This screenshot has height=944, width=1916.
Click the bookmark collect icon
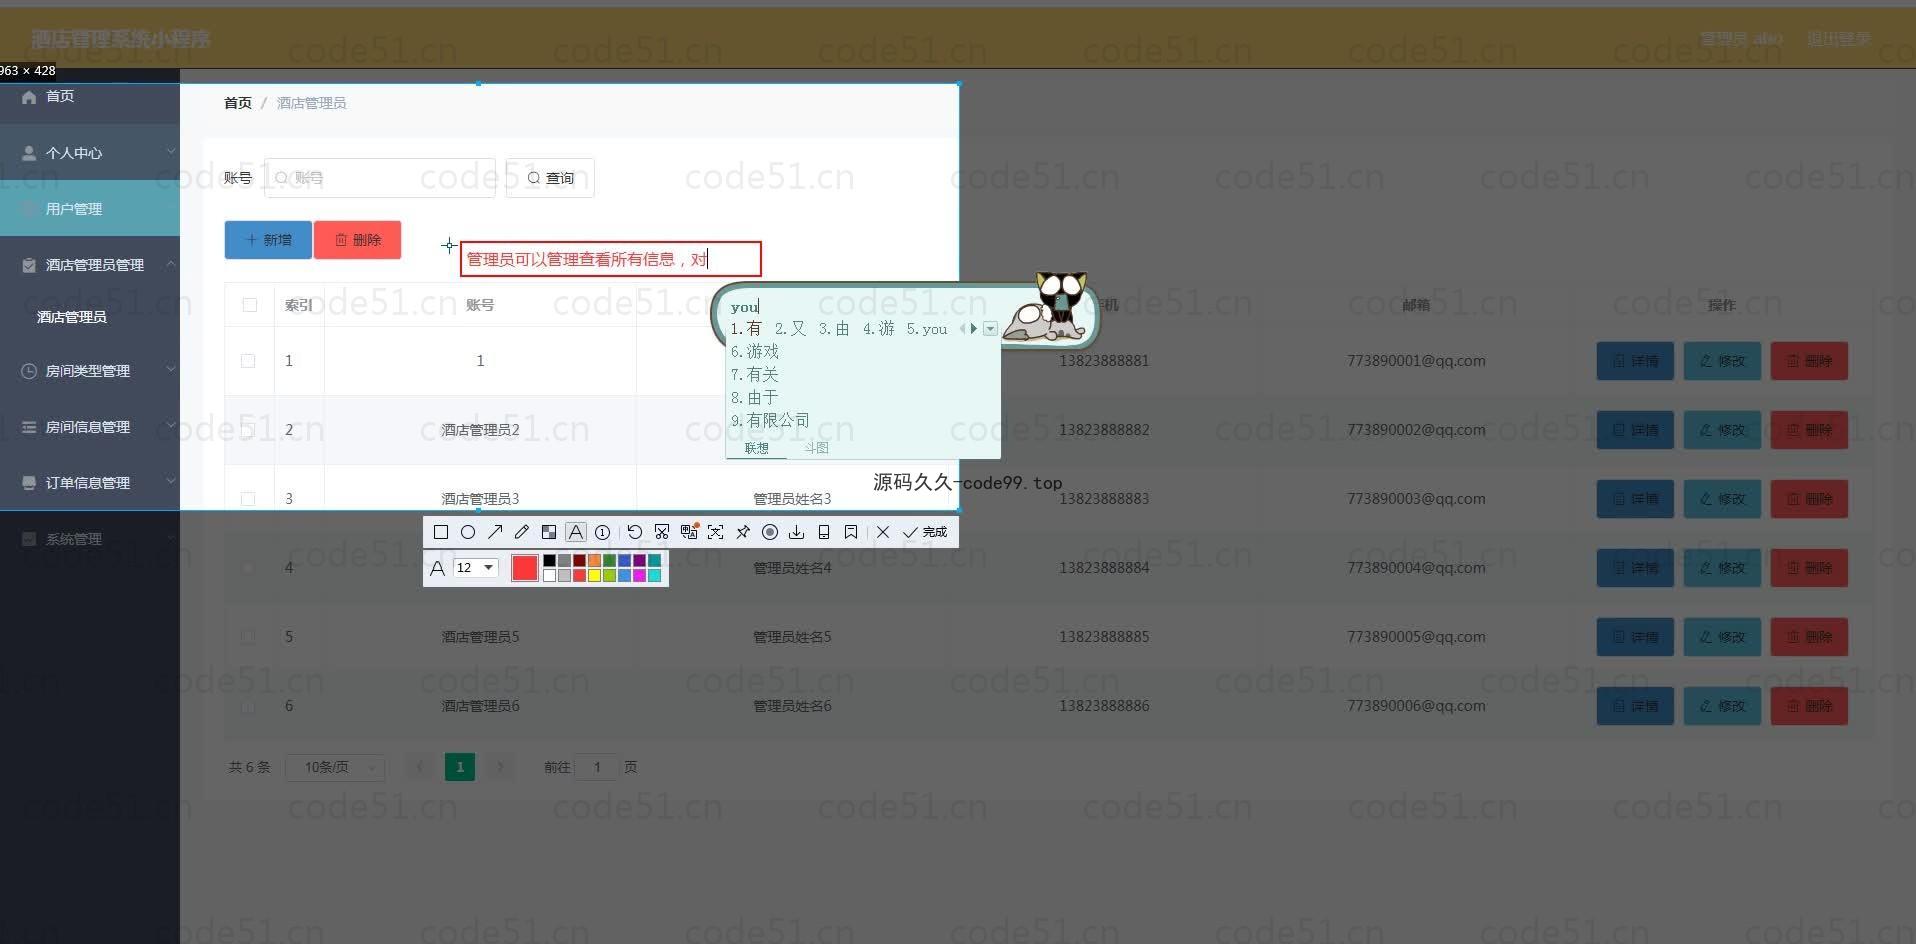pos(851,532)
